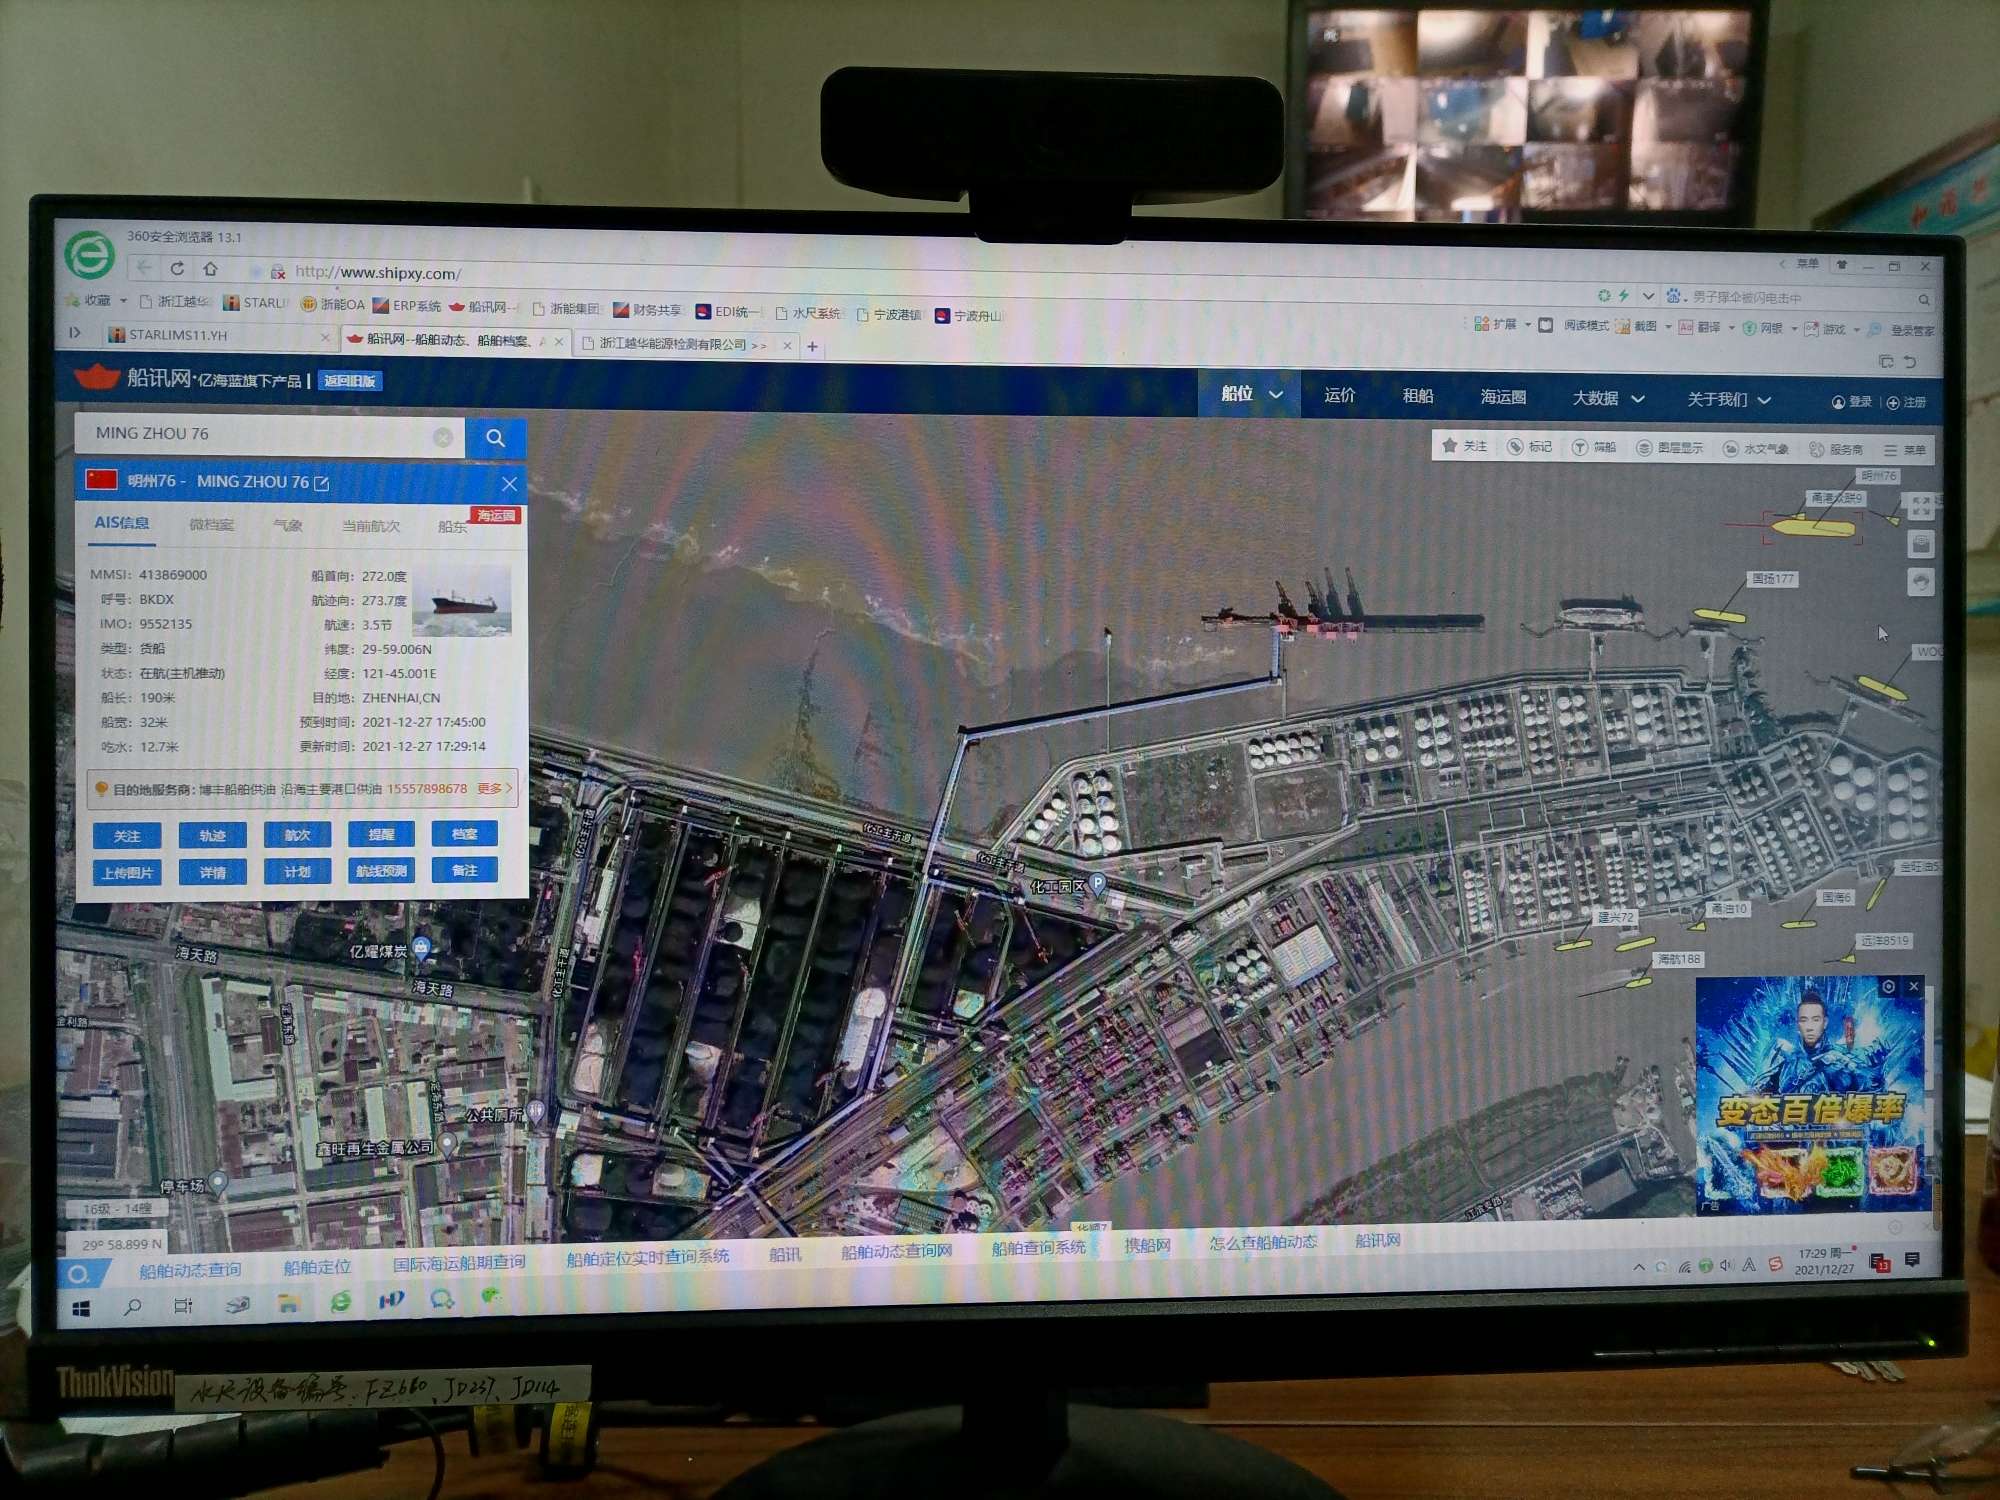
Task: Click the 返回旧版 button
Action: (349, 381)
